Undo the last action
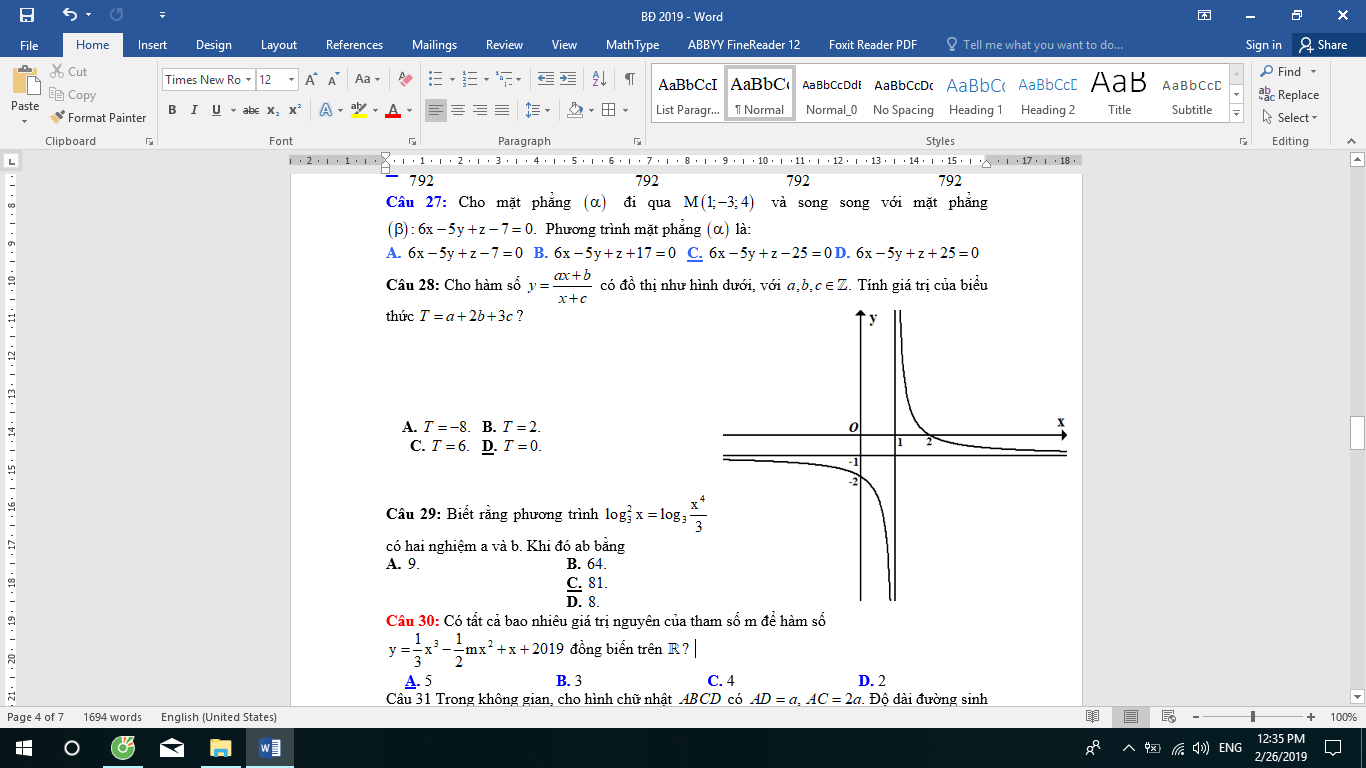 69,15
